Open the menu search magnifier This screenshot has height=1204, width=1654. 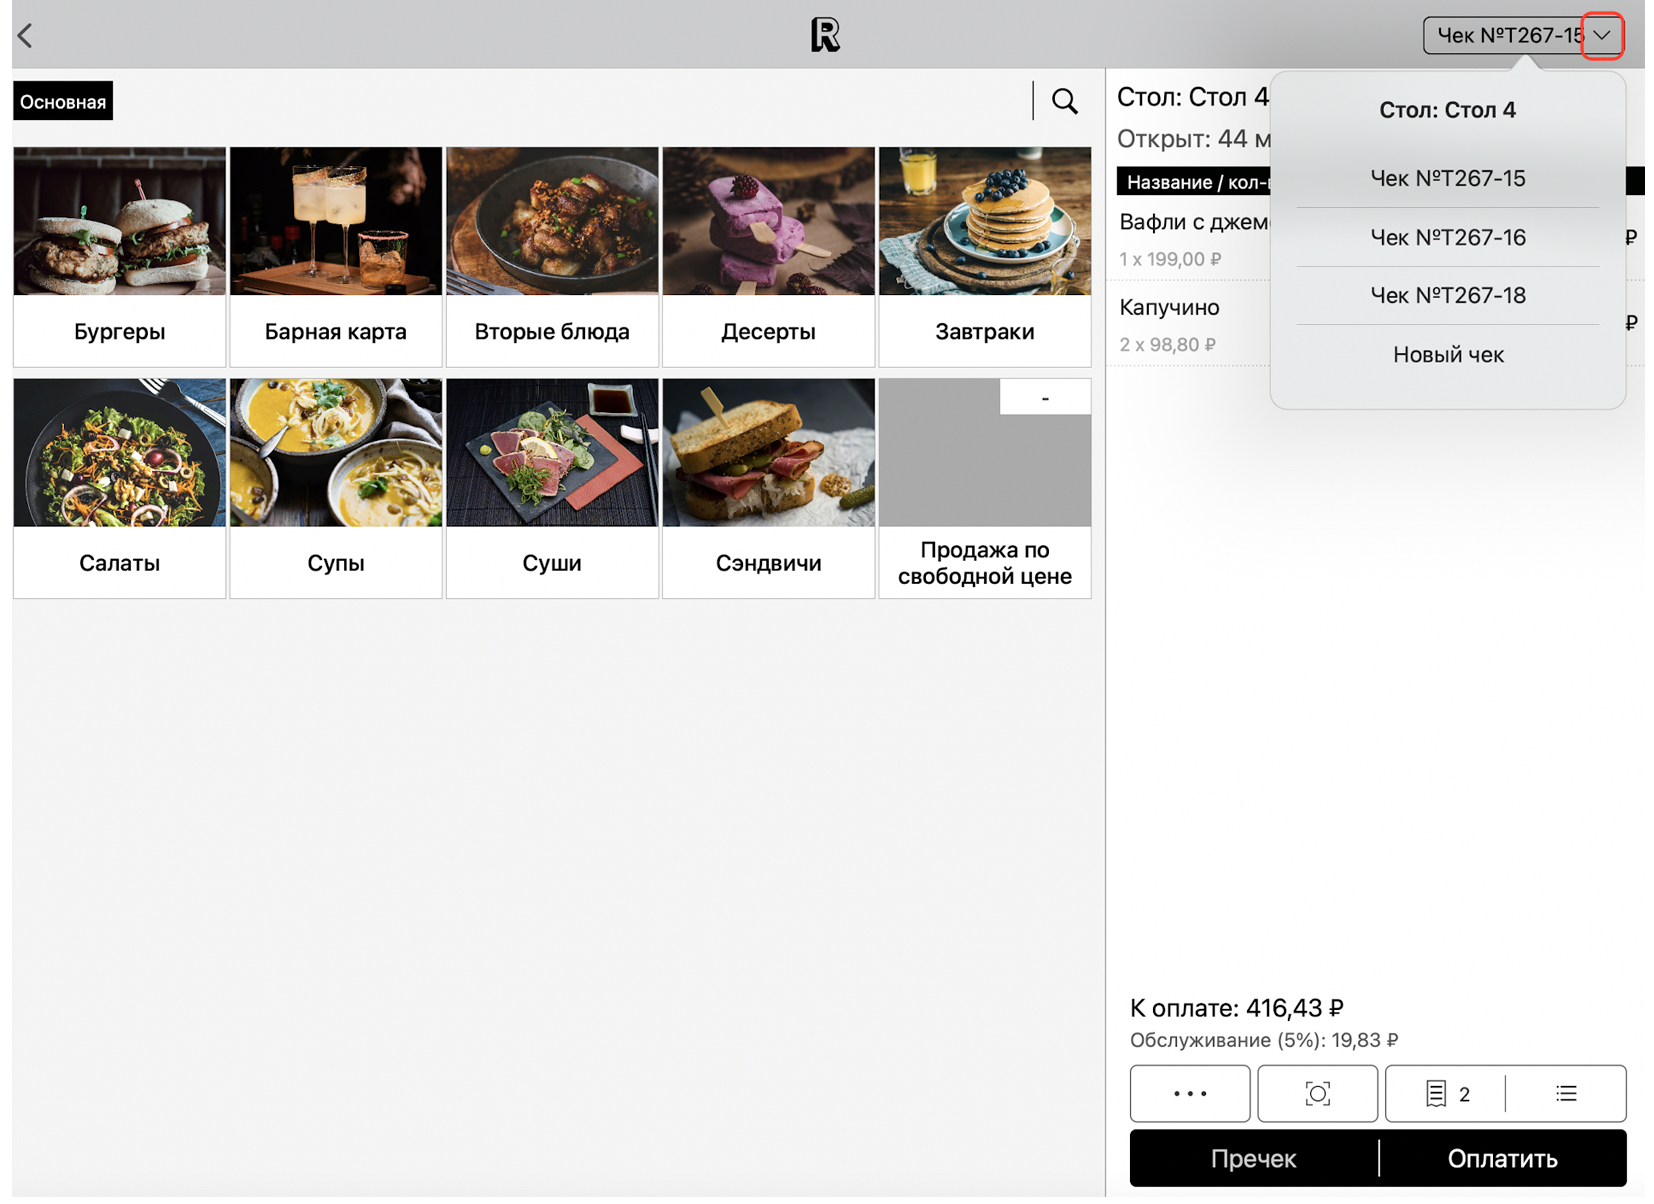pos(1064,101)
